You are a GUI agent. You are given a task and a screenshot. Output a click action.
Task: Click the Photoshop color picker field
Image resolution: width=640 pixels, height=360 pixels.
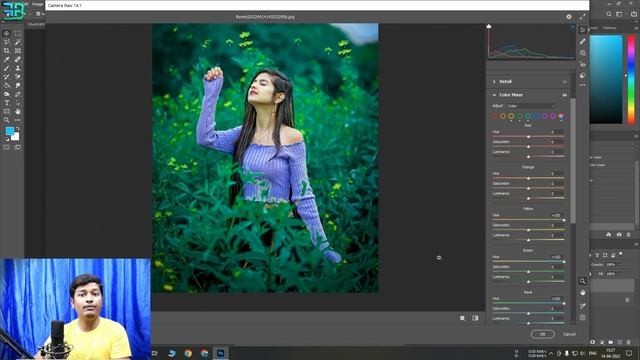606,80
